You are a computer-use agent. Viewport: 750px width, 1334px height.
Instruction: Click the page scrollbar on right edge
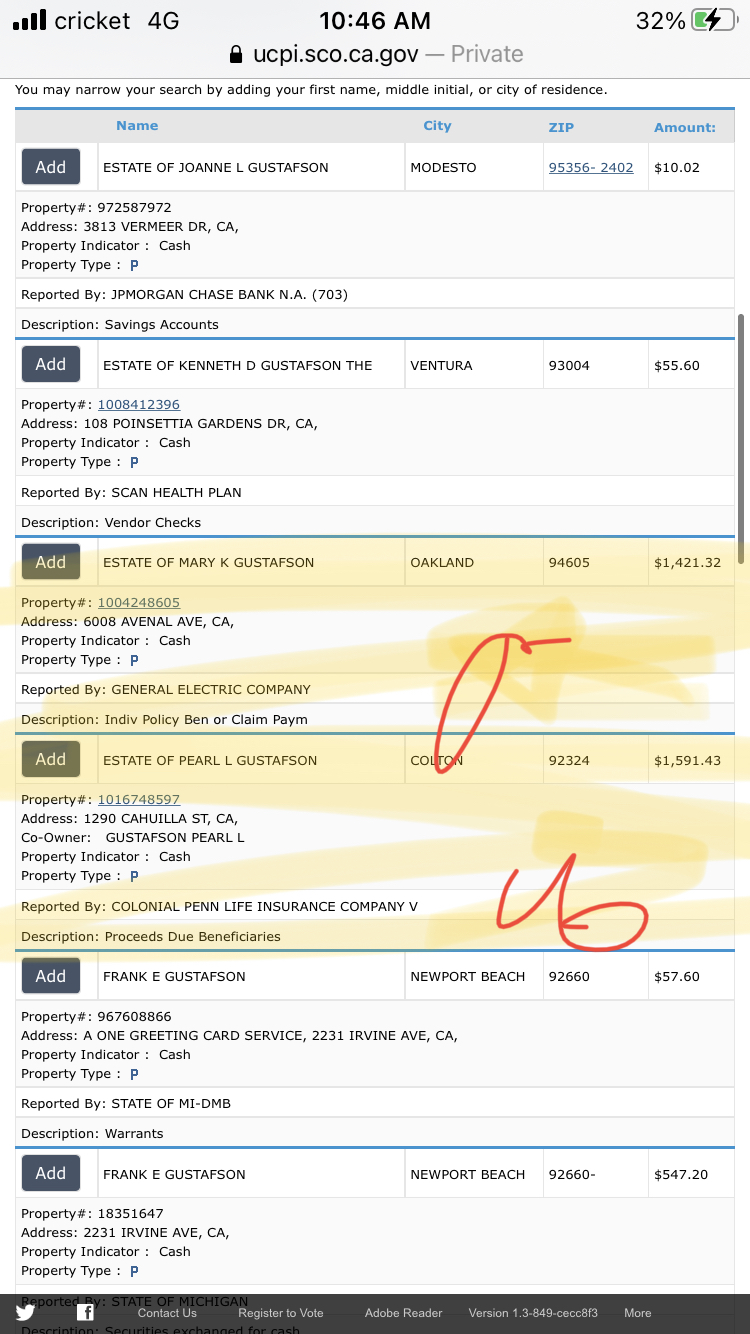pos(741,438)
